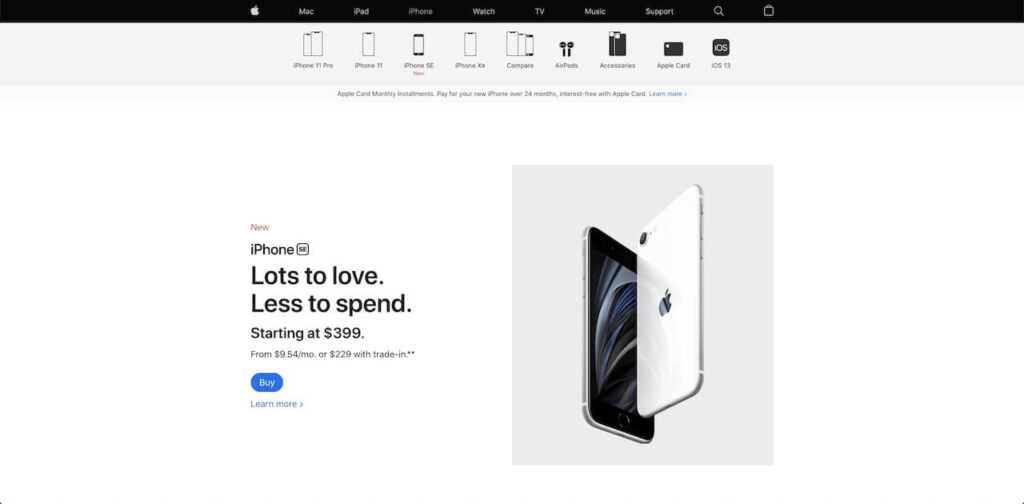This screenshot has height=504, width=1024.
Task: Follow the Apple Card banner Learn more link
Action: click(667, 94)
